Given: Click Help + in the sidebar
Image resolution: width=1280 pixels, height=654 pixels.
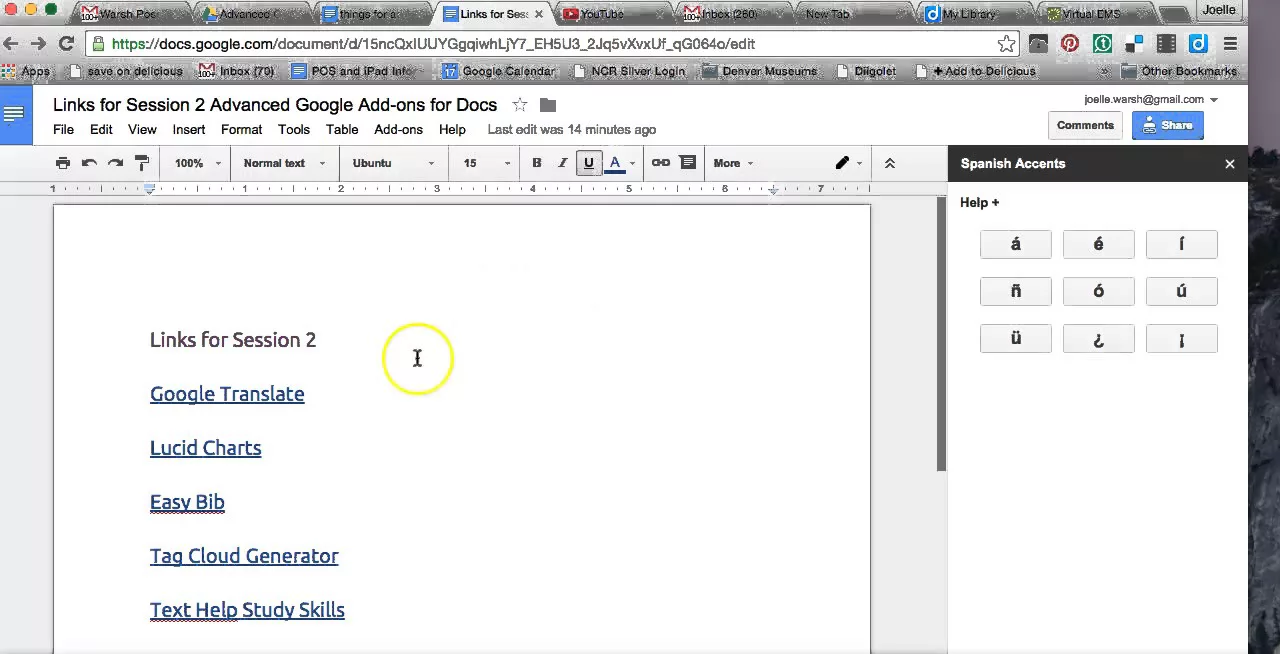Looking at the screenshot, I should click(980, 202).
